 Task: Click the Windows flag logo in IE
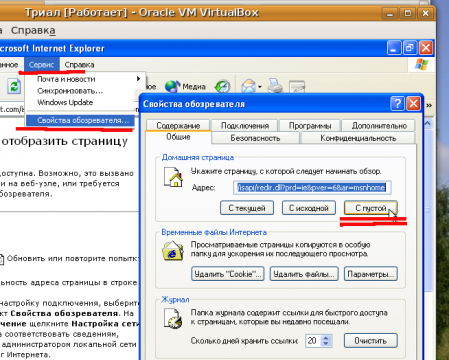click(421, 64)
